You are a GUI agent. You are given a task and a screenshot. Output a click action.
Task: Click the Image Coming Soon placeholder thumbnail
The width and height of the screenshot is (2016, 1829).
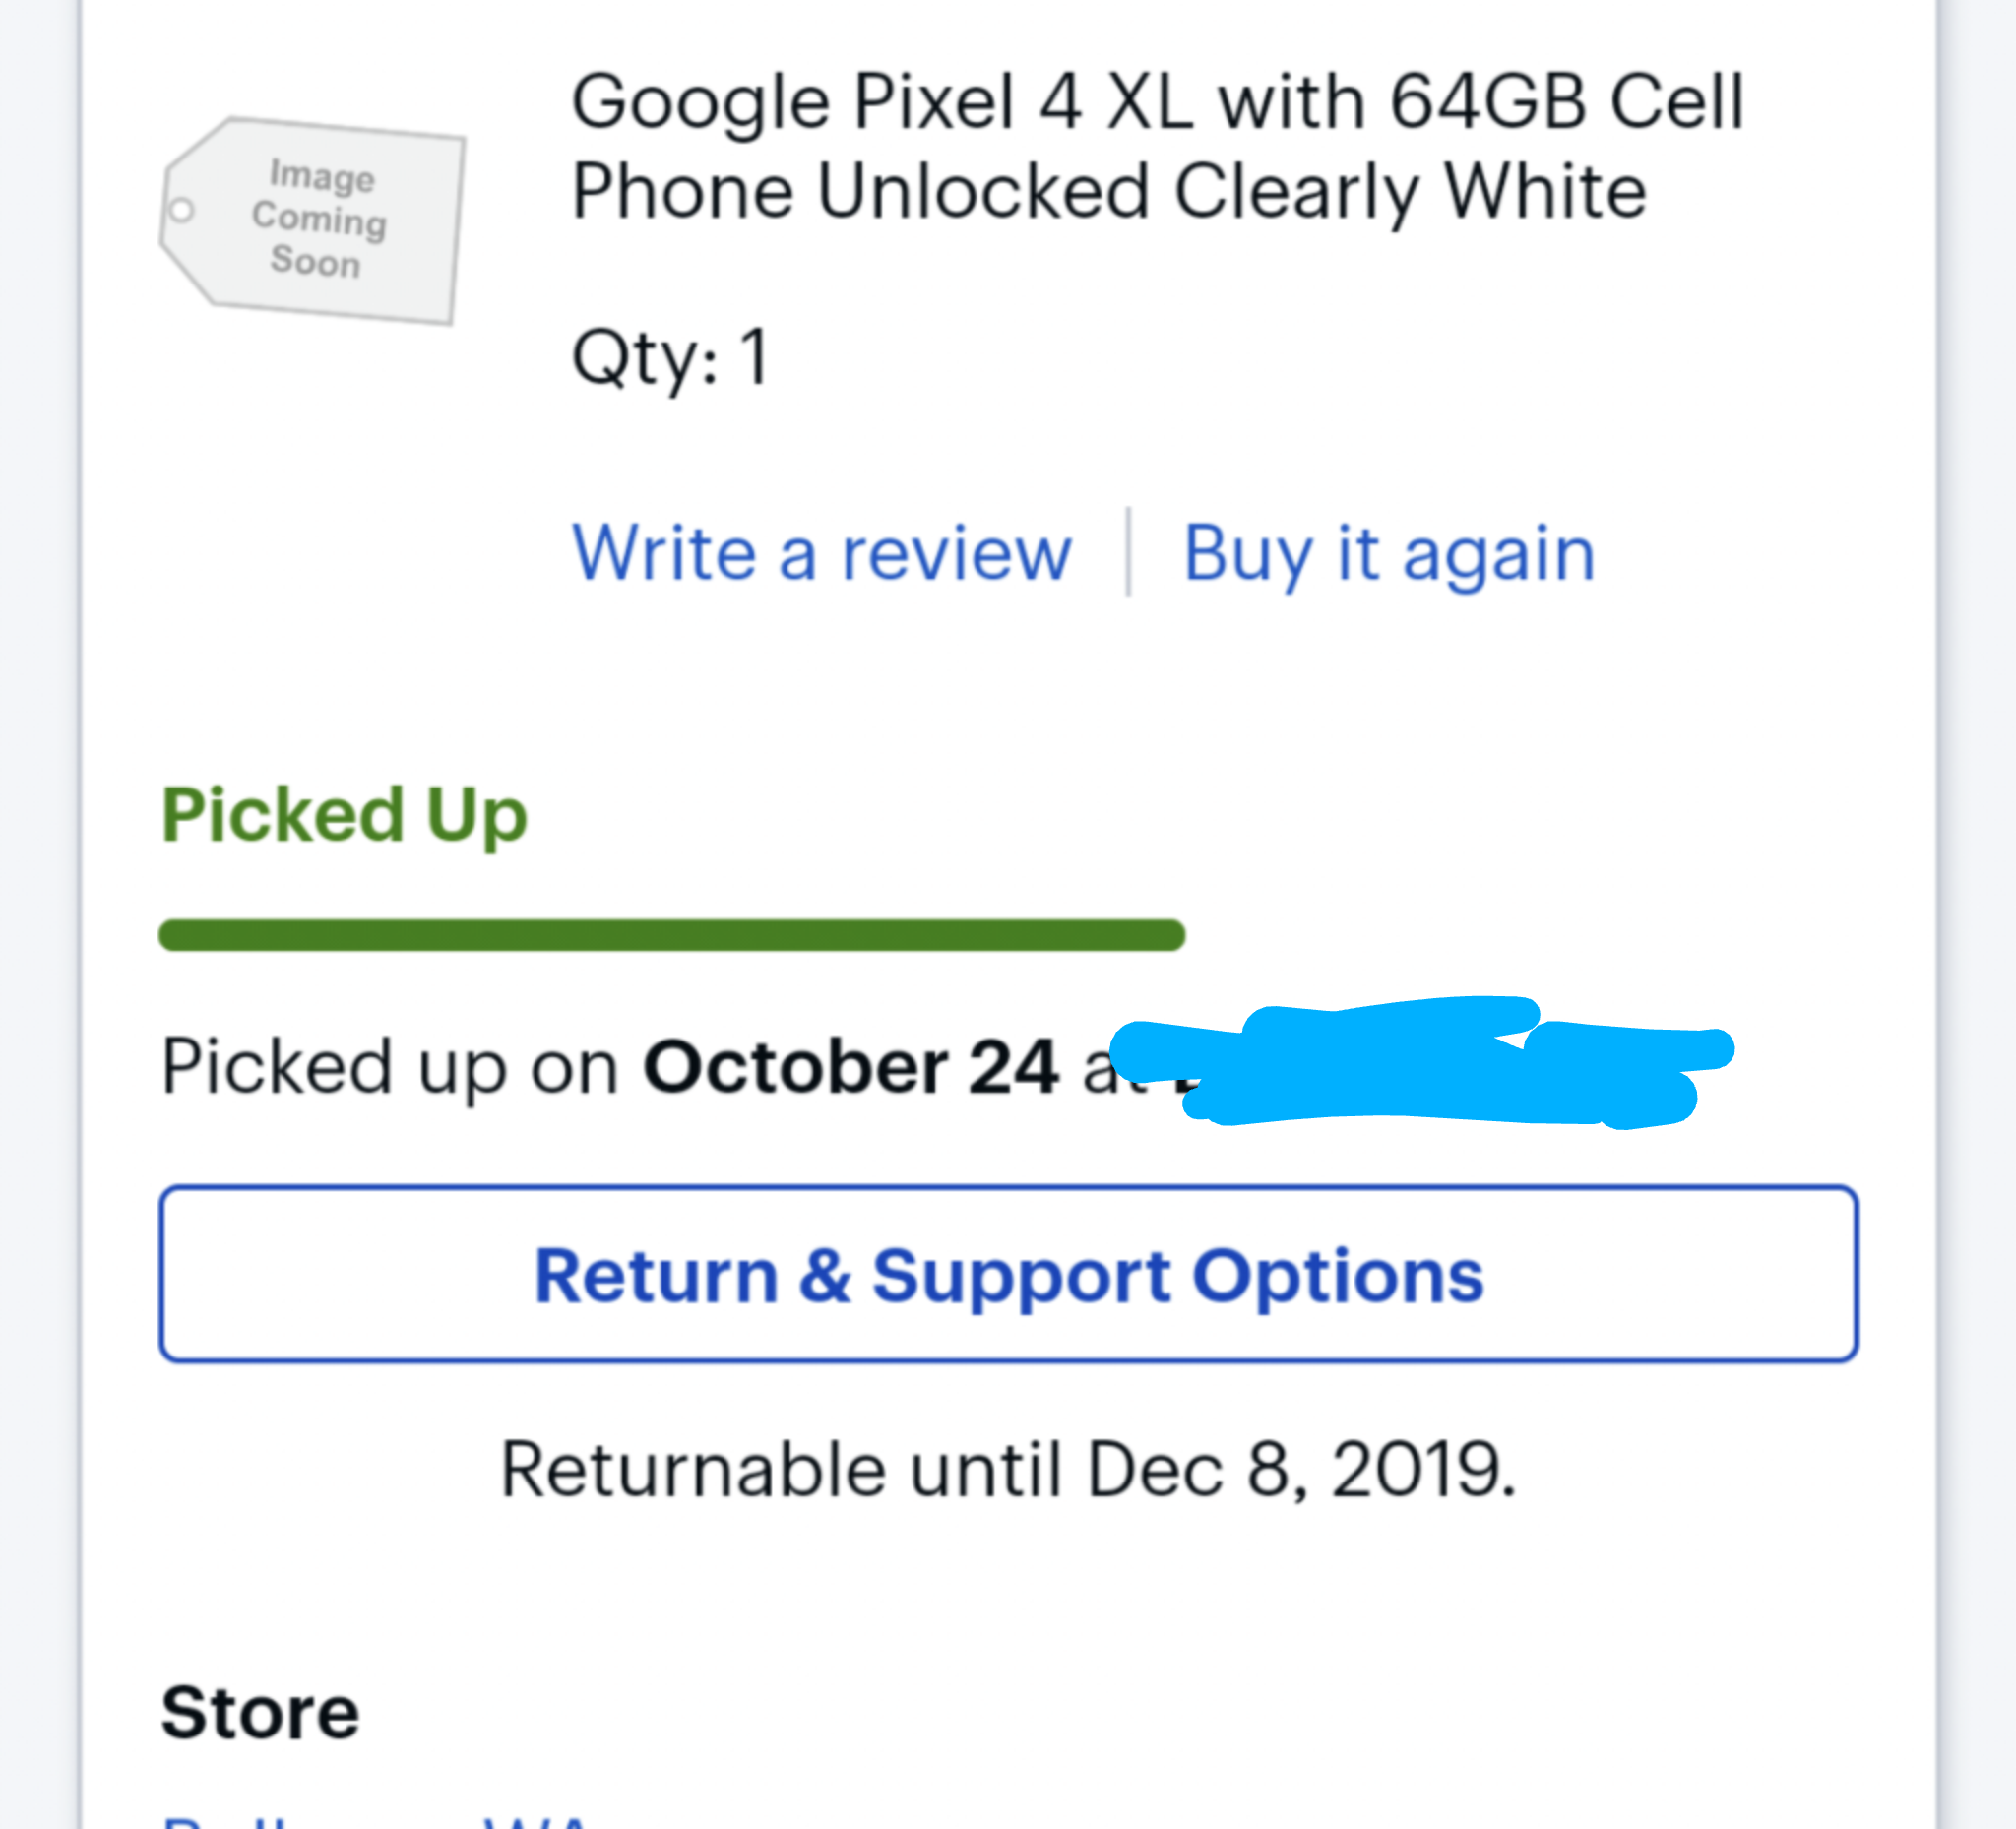pos(312,220)
